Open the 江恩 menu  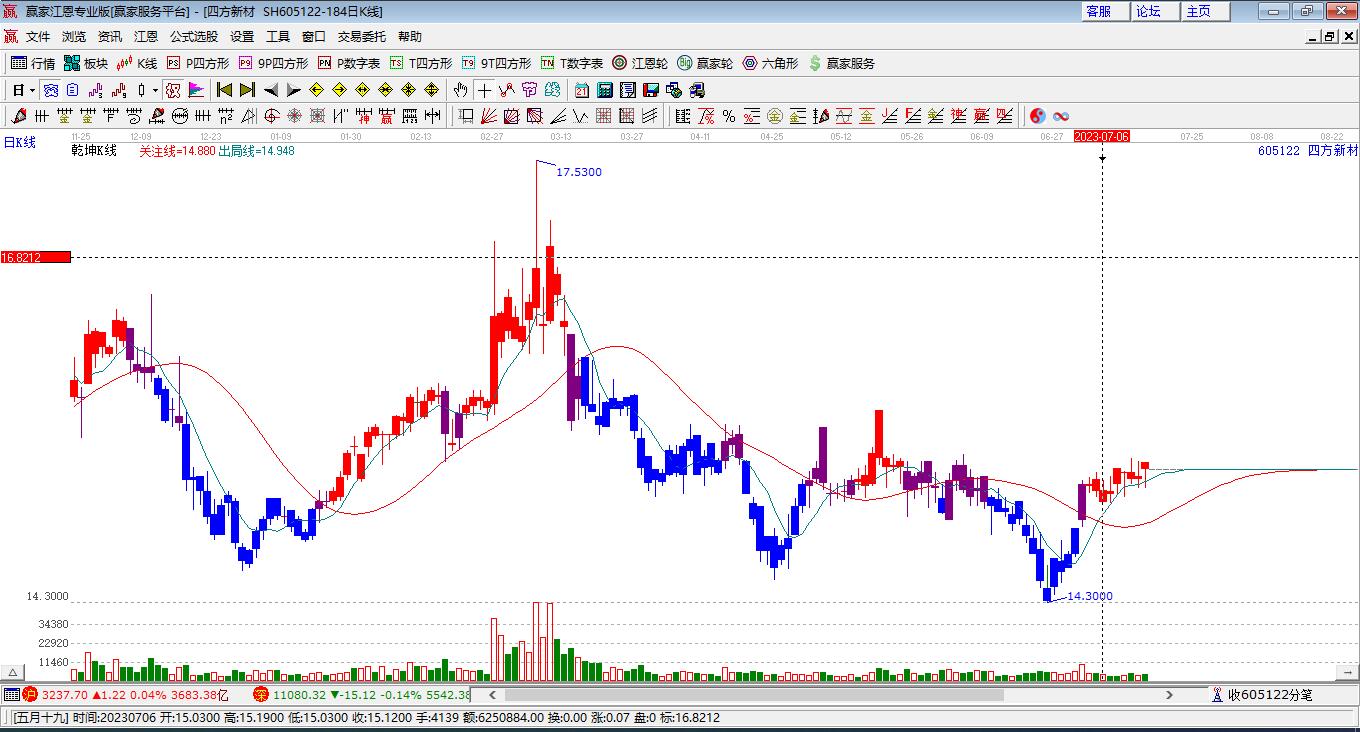coord(146,36)
